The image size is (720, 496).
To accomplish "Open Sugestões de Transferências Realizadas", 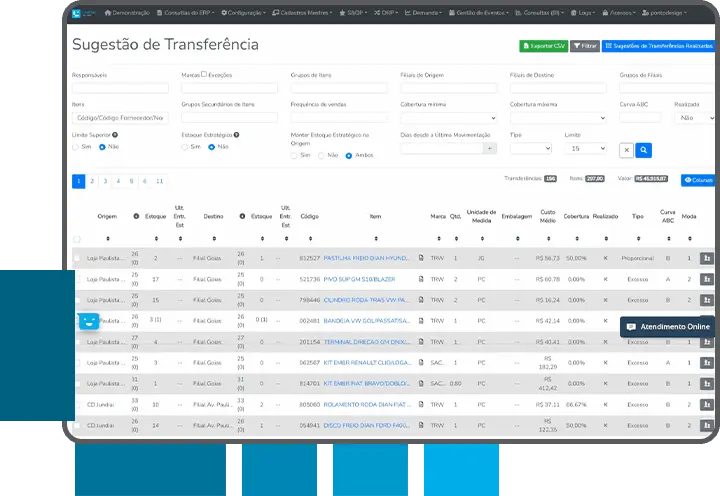I will [x=658, y=46].
